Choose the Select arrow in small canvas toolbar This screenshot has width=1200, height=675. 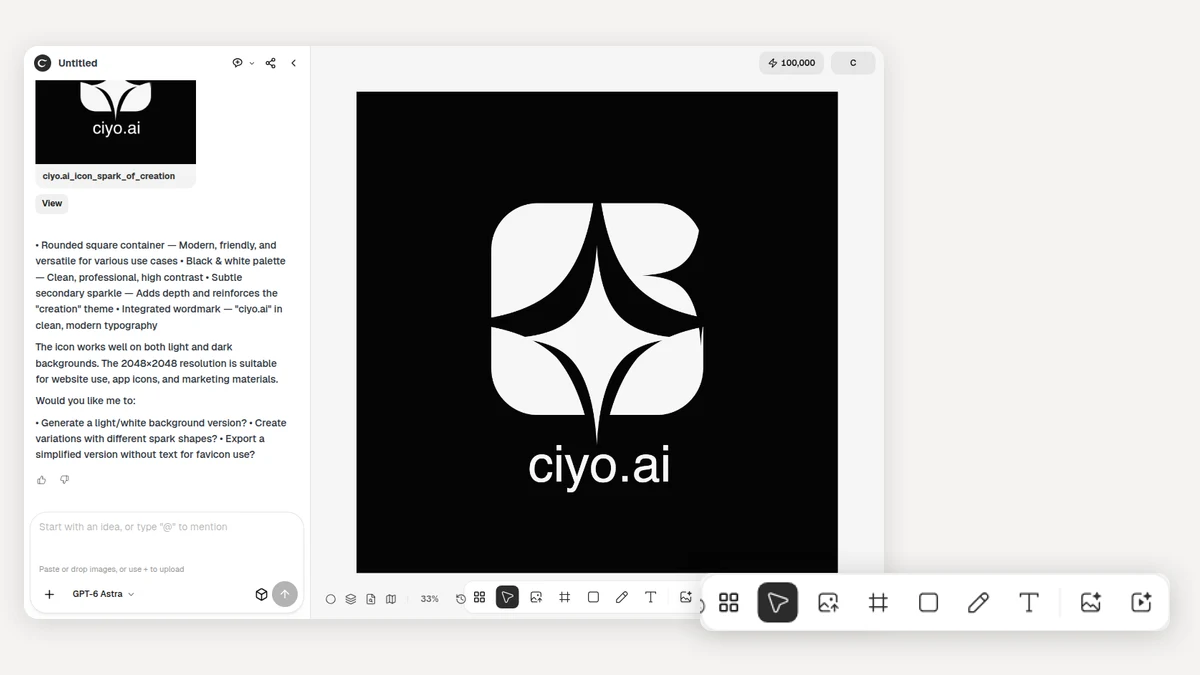coord(507,597)
